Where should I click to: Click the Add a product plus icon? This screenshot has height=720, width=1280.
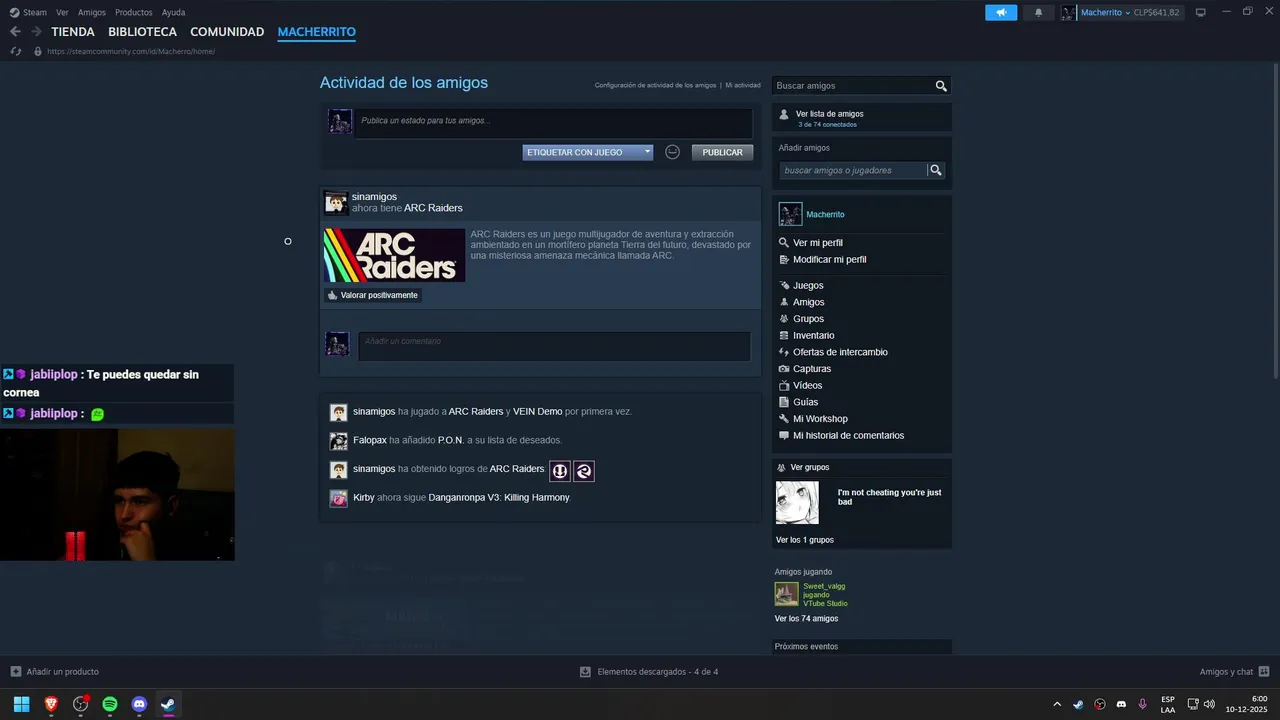pos(15,672)
